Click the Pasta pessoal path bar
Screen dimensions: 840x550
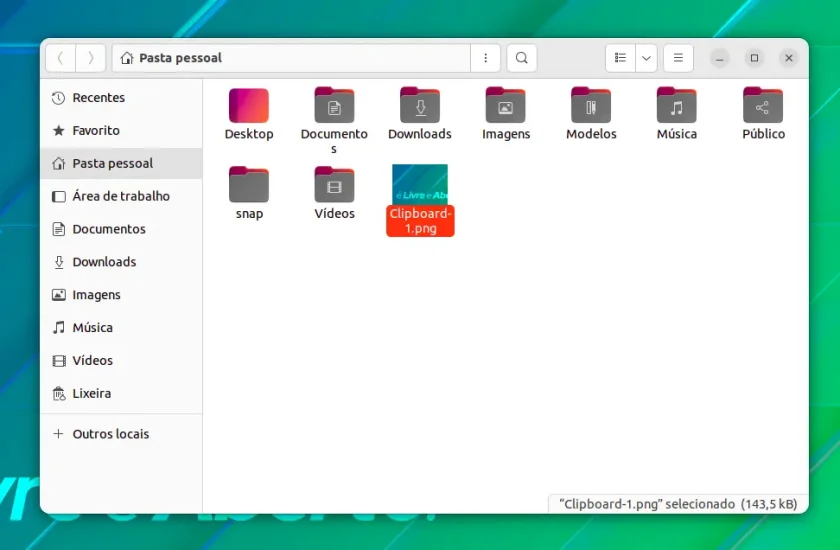291,58
